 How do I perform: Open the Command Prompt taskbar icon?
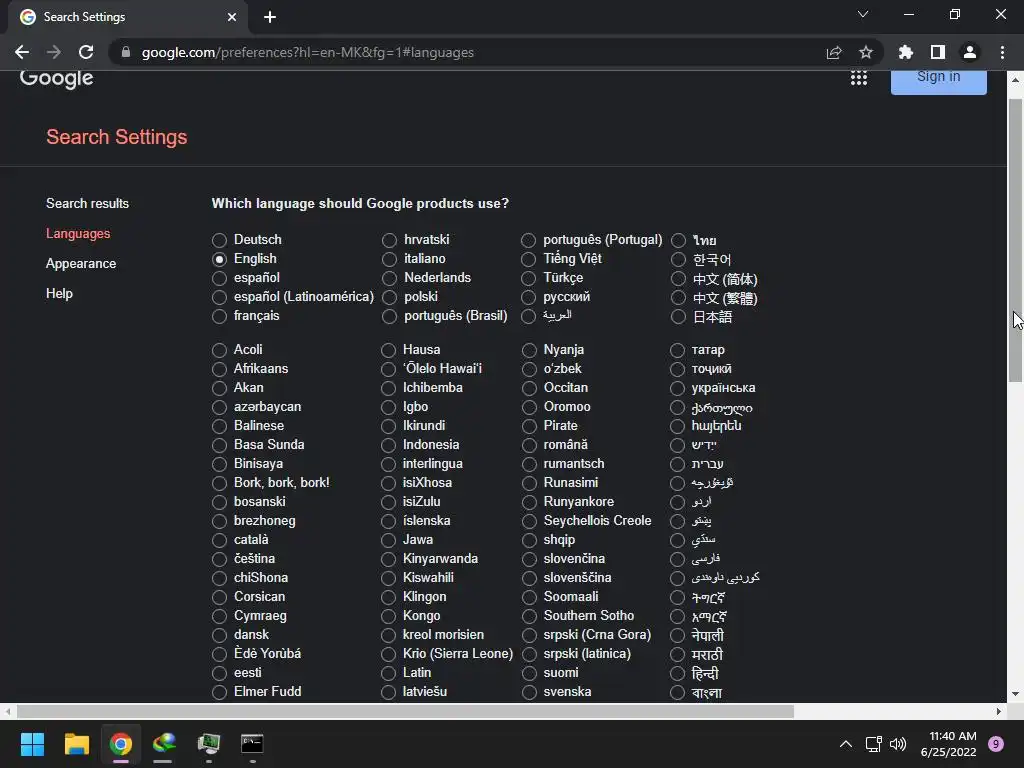252,744
